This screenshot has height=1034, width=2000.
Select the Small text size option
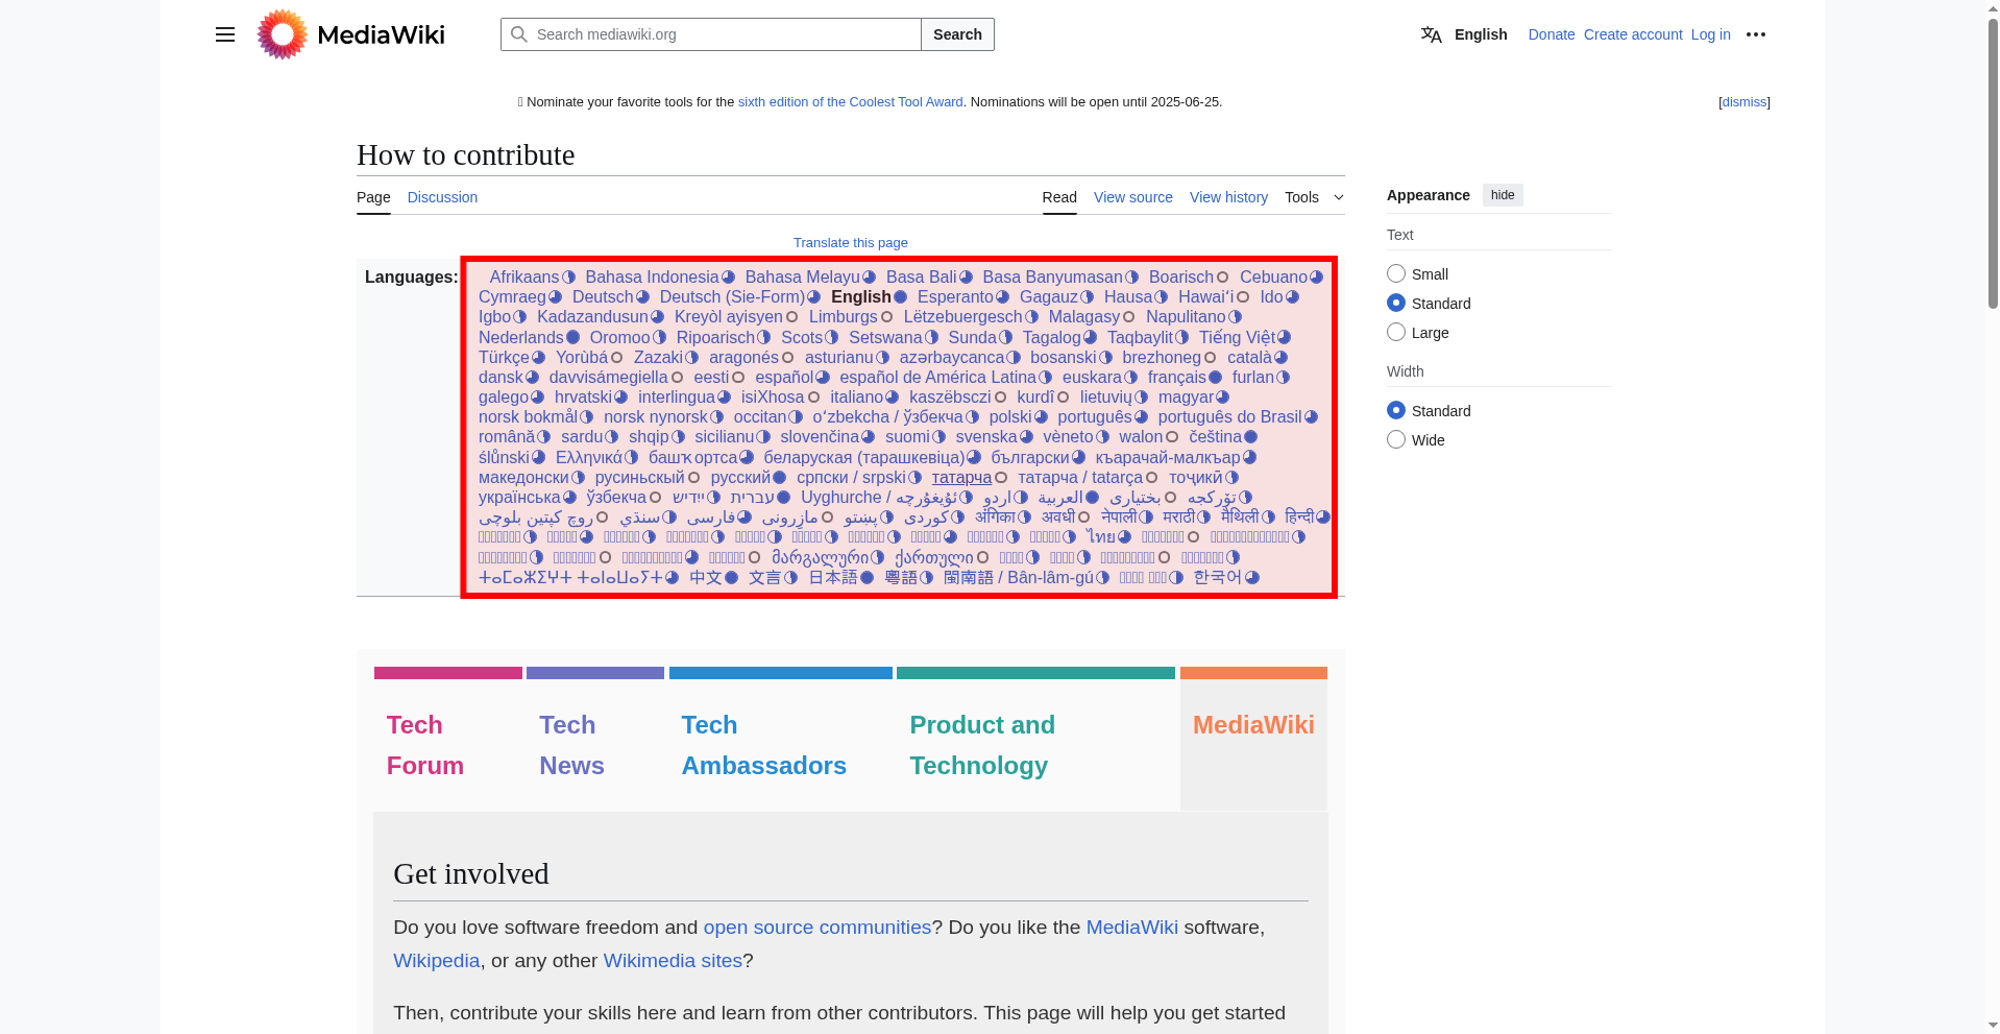pyautogui.click(x=1396, y=273)
